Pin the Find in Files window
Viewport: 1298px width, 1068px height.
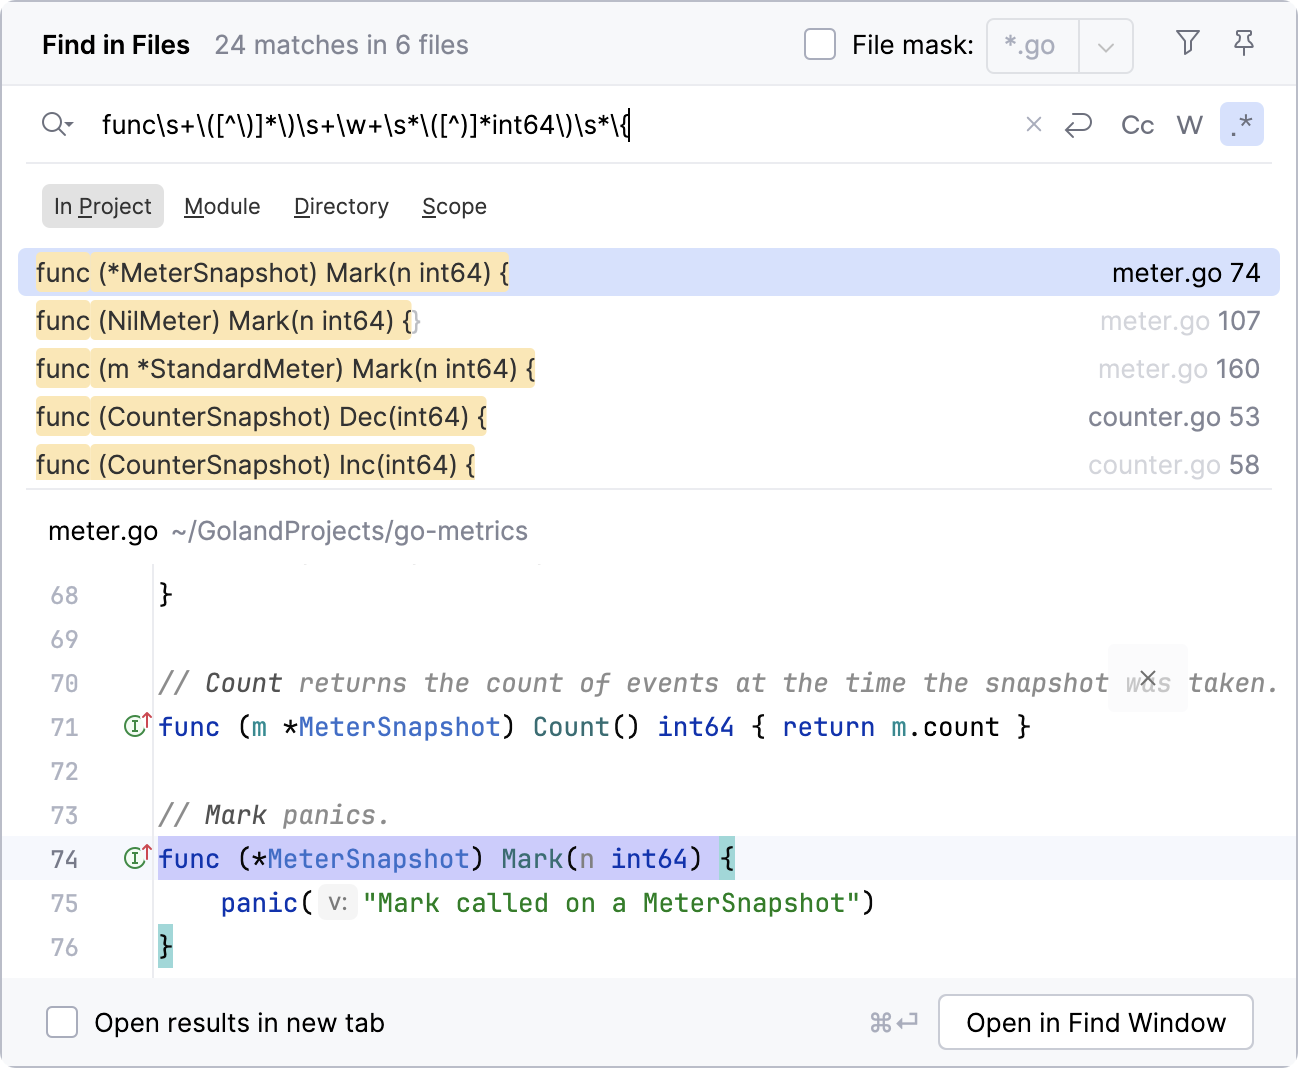[x=1243, y=43]
